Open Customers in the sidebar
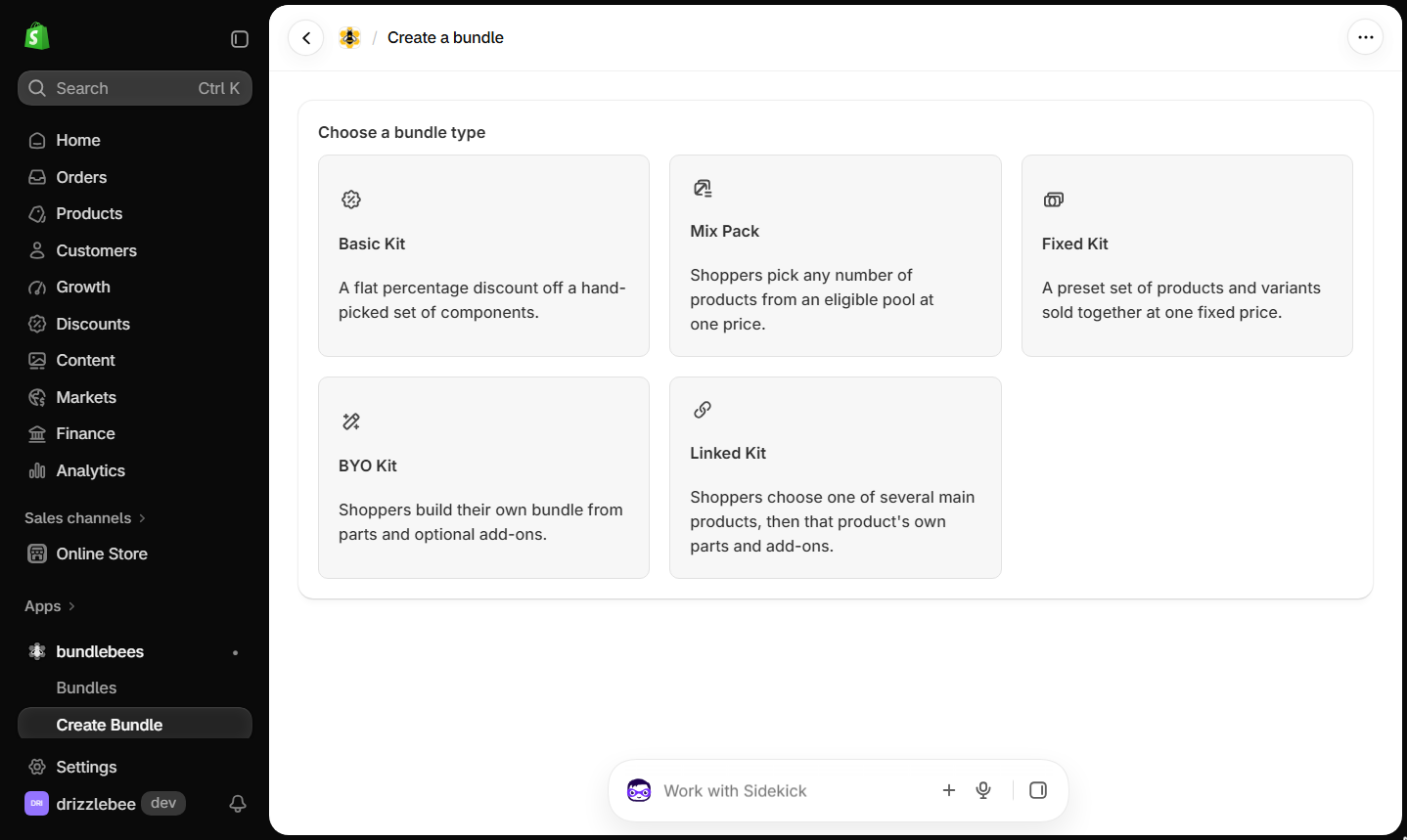The image size is (1407, 840). [x=135, y=250]
